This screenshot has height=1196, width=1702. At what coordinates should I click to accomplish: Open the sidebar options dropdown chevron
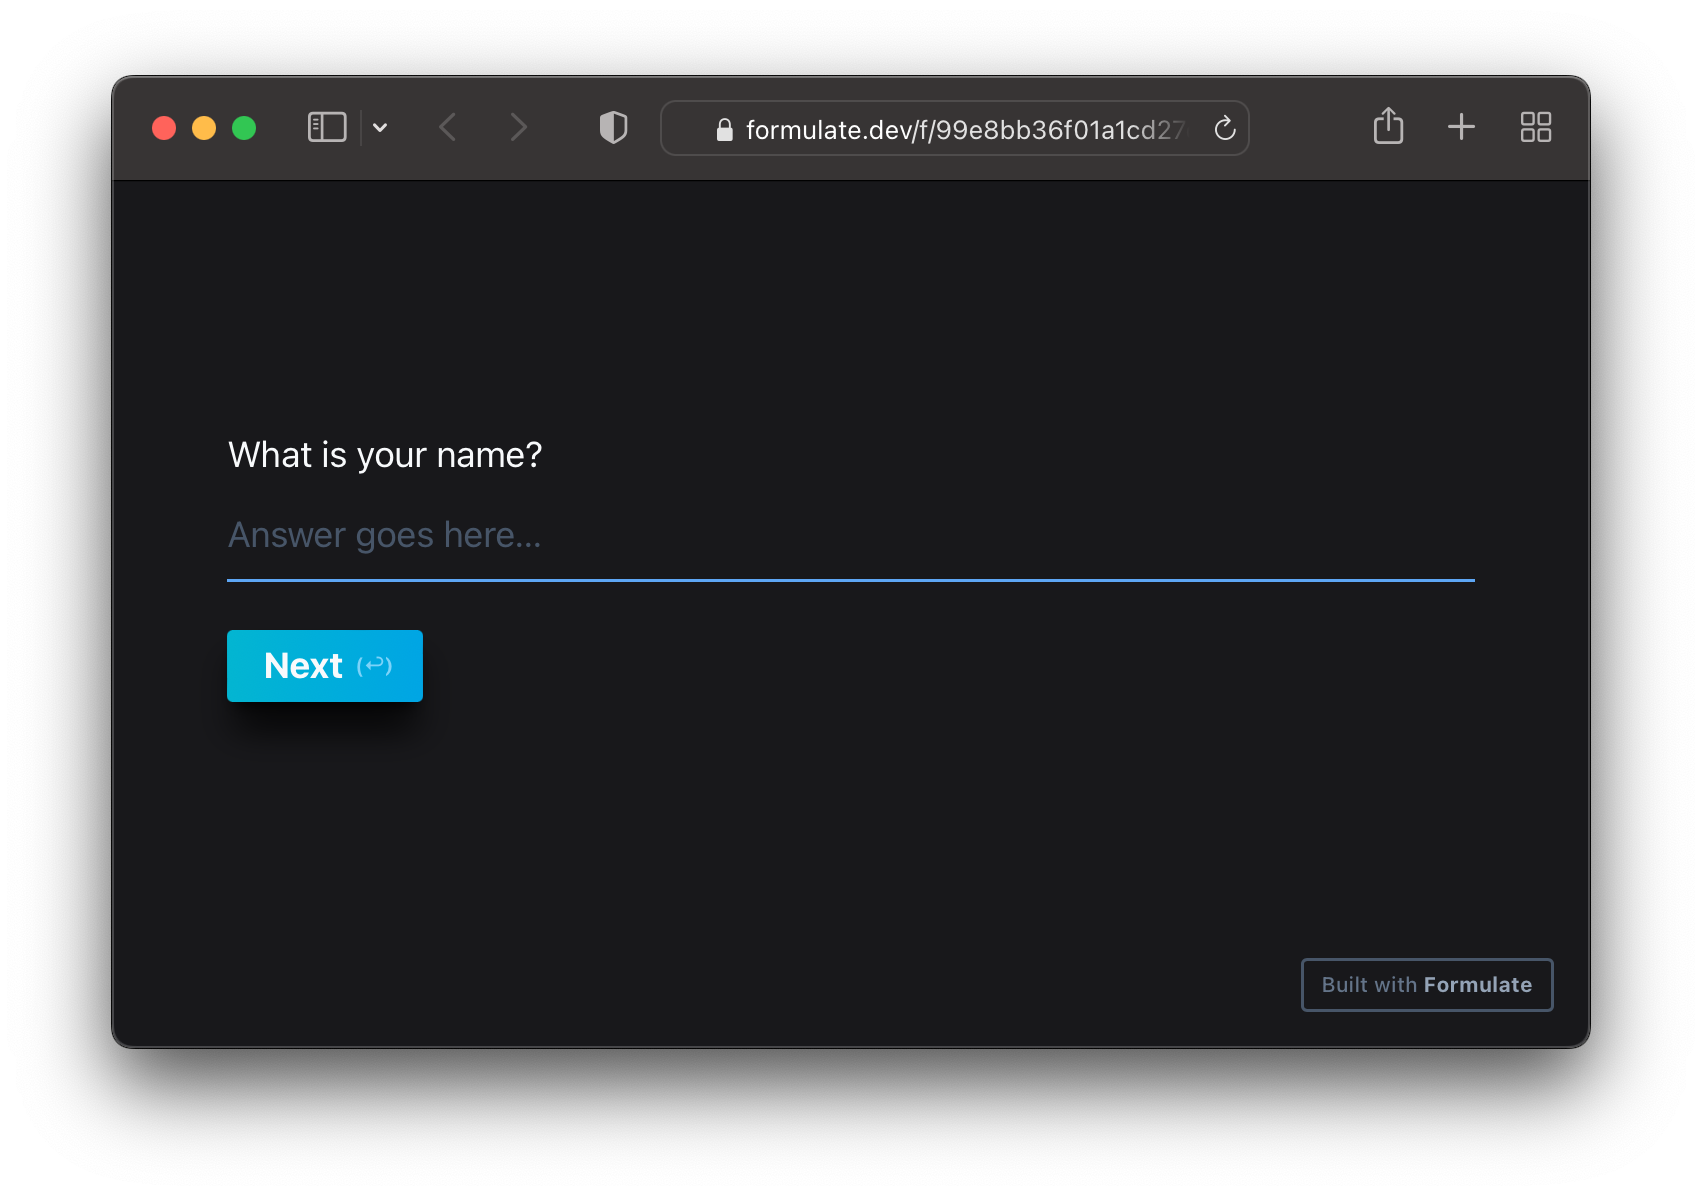coord(380,128)
